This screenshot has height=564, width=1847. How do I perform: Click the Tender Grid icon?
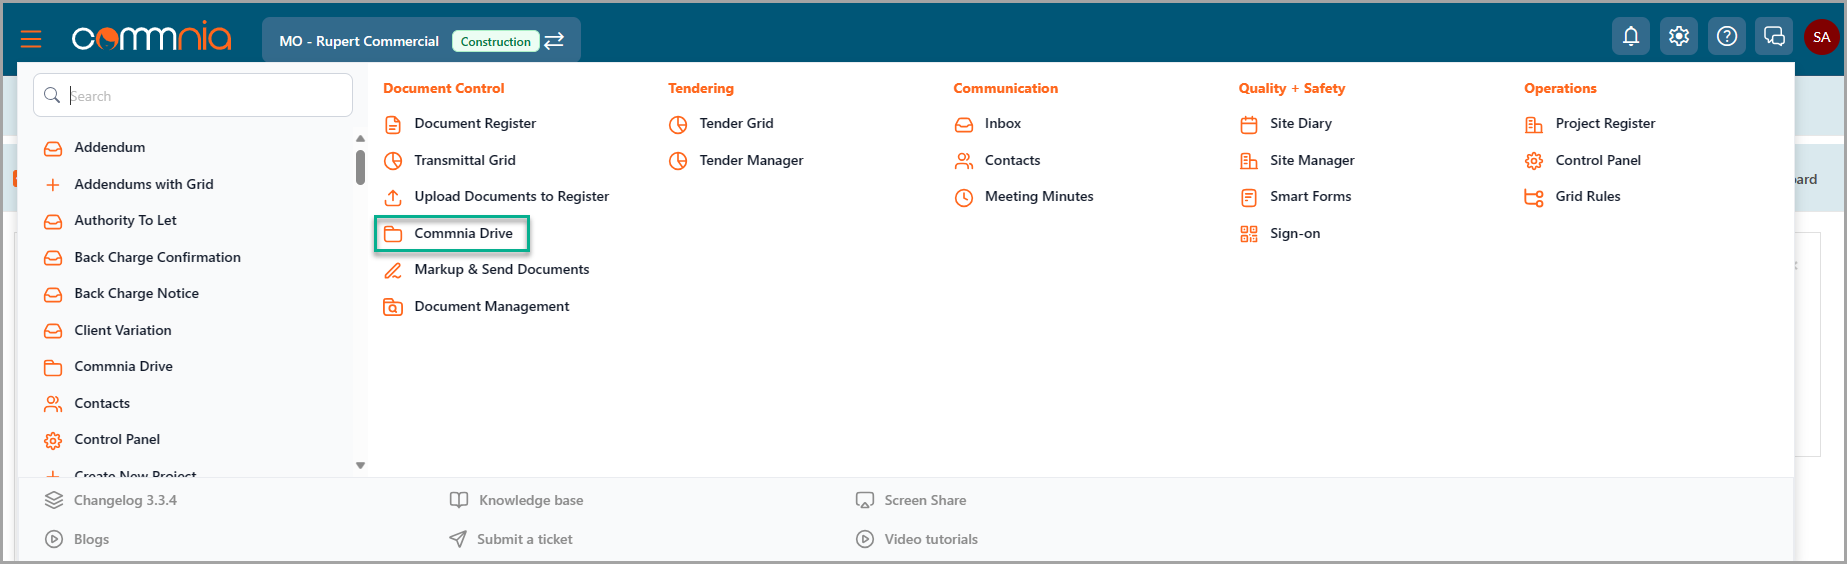678,124
